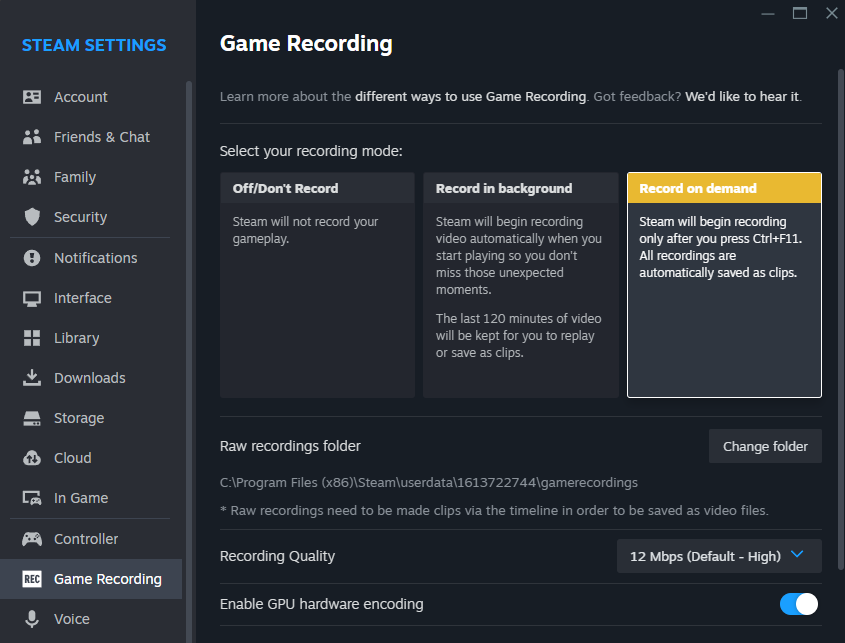
Task: Select the Off/Don't Record mode
Action: [x=317, y=285]
